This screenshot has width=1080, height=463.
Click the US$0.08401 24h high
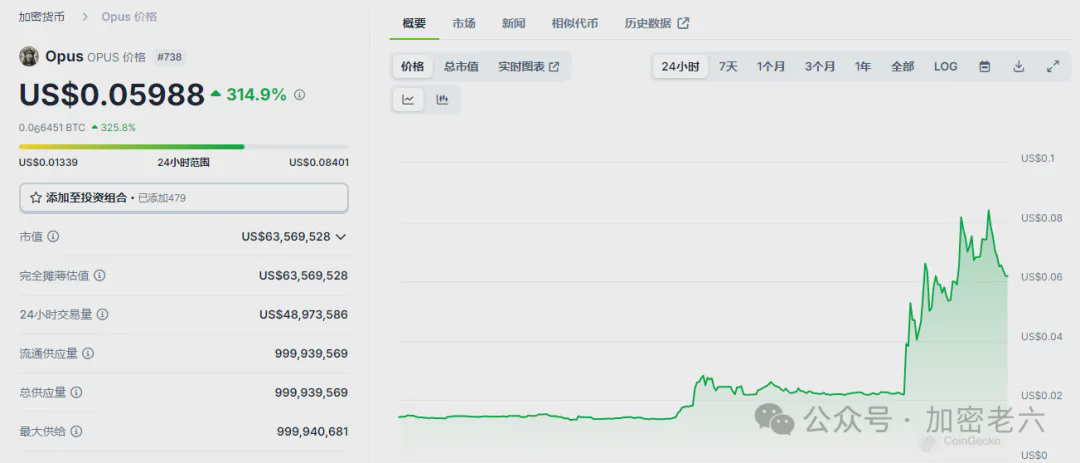pyautogui.click(x=318, y=163)
